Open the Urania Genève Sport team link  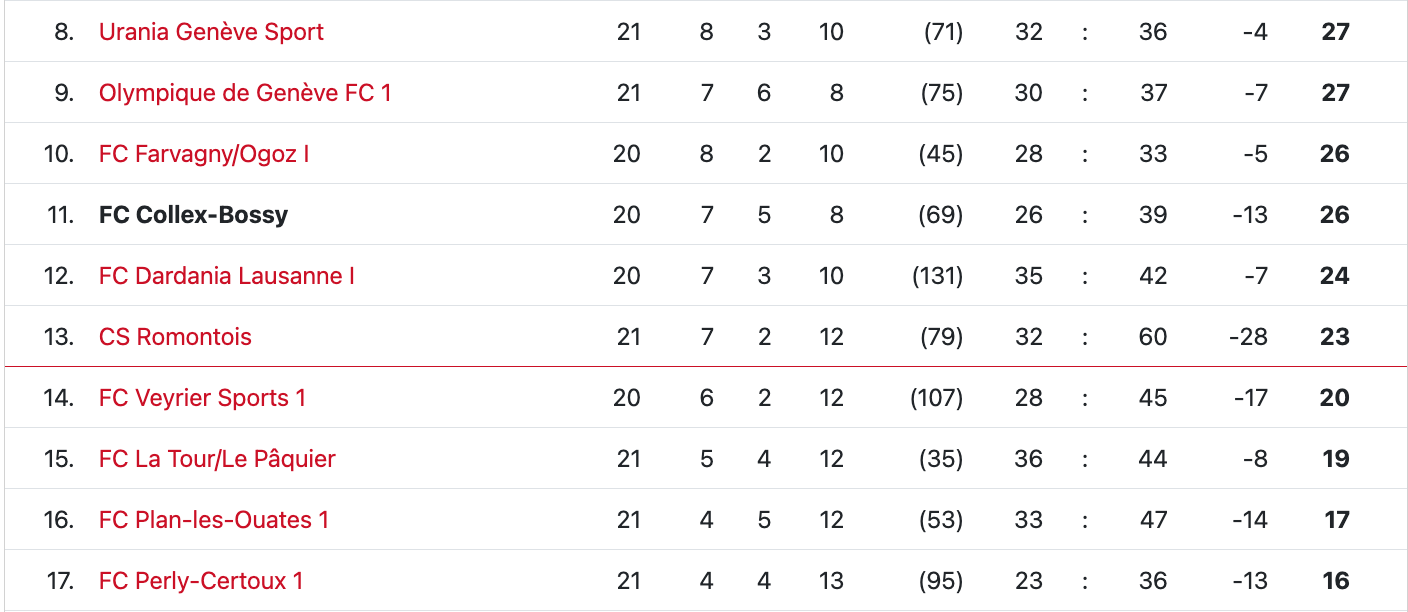point(211,32)
